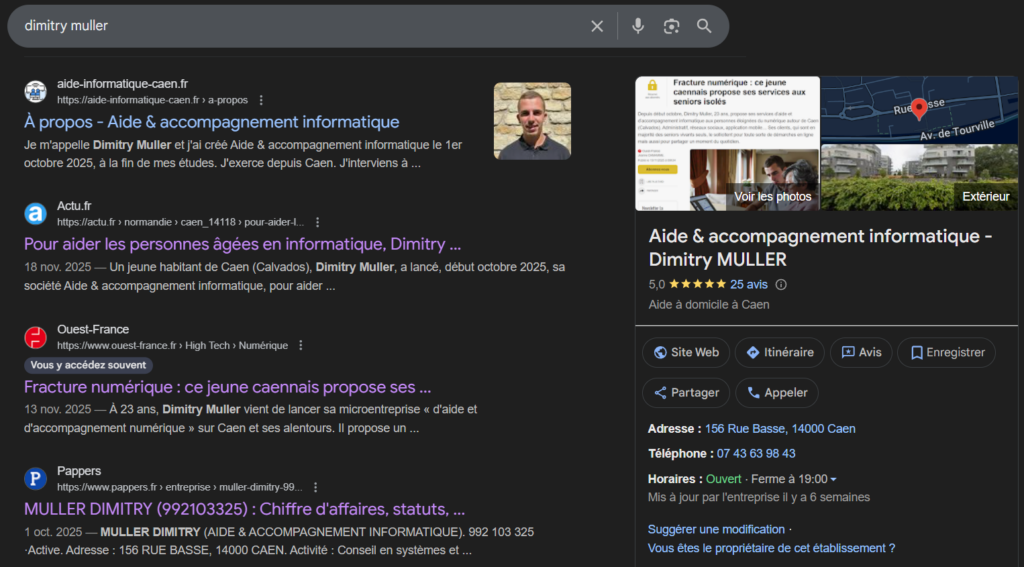The height and width of the screenshot is (567, 1024).
Task: Open the address 156 Rue Basse, 14000 Caen
Action: tap(780, 429)
